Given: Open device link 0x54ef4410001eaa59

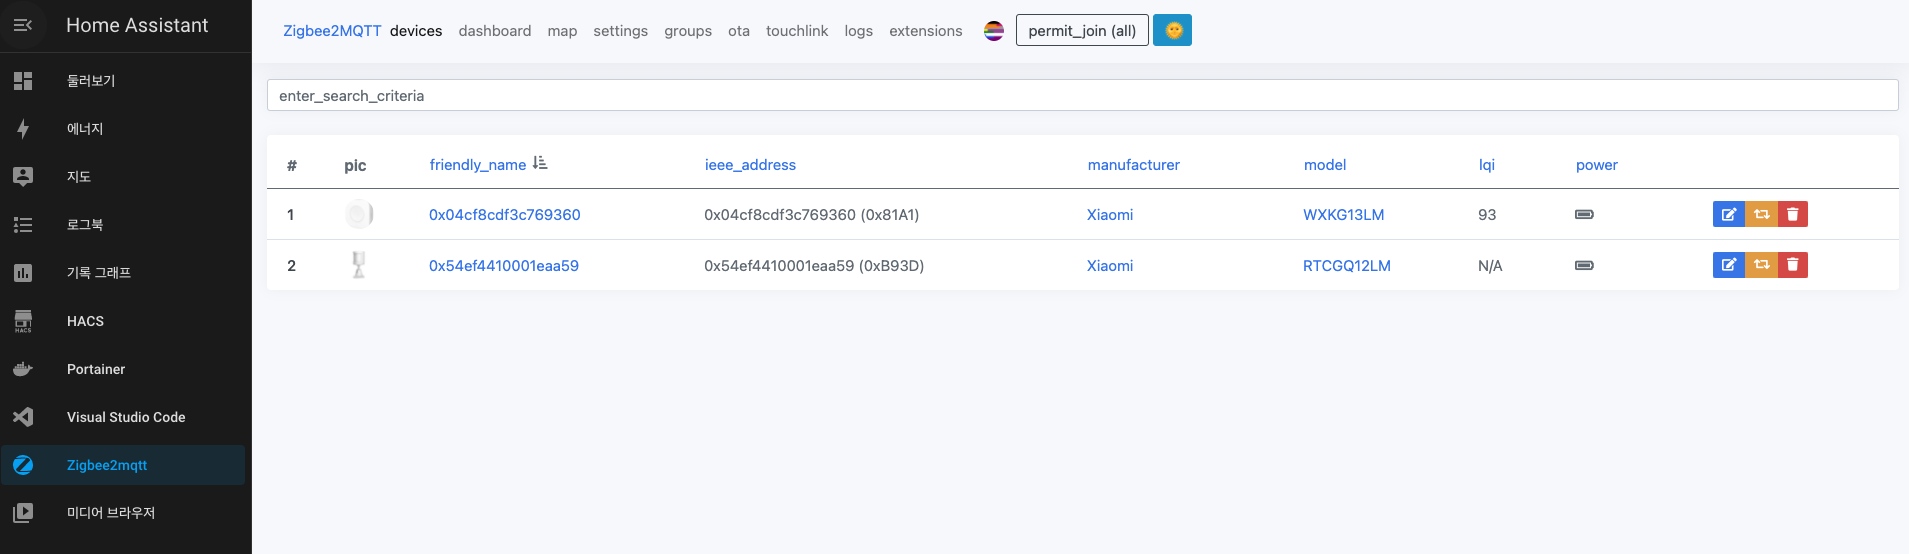Looking at the screenshot, I should 504,266.
